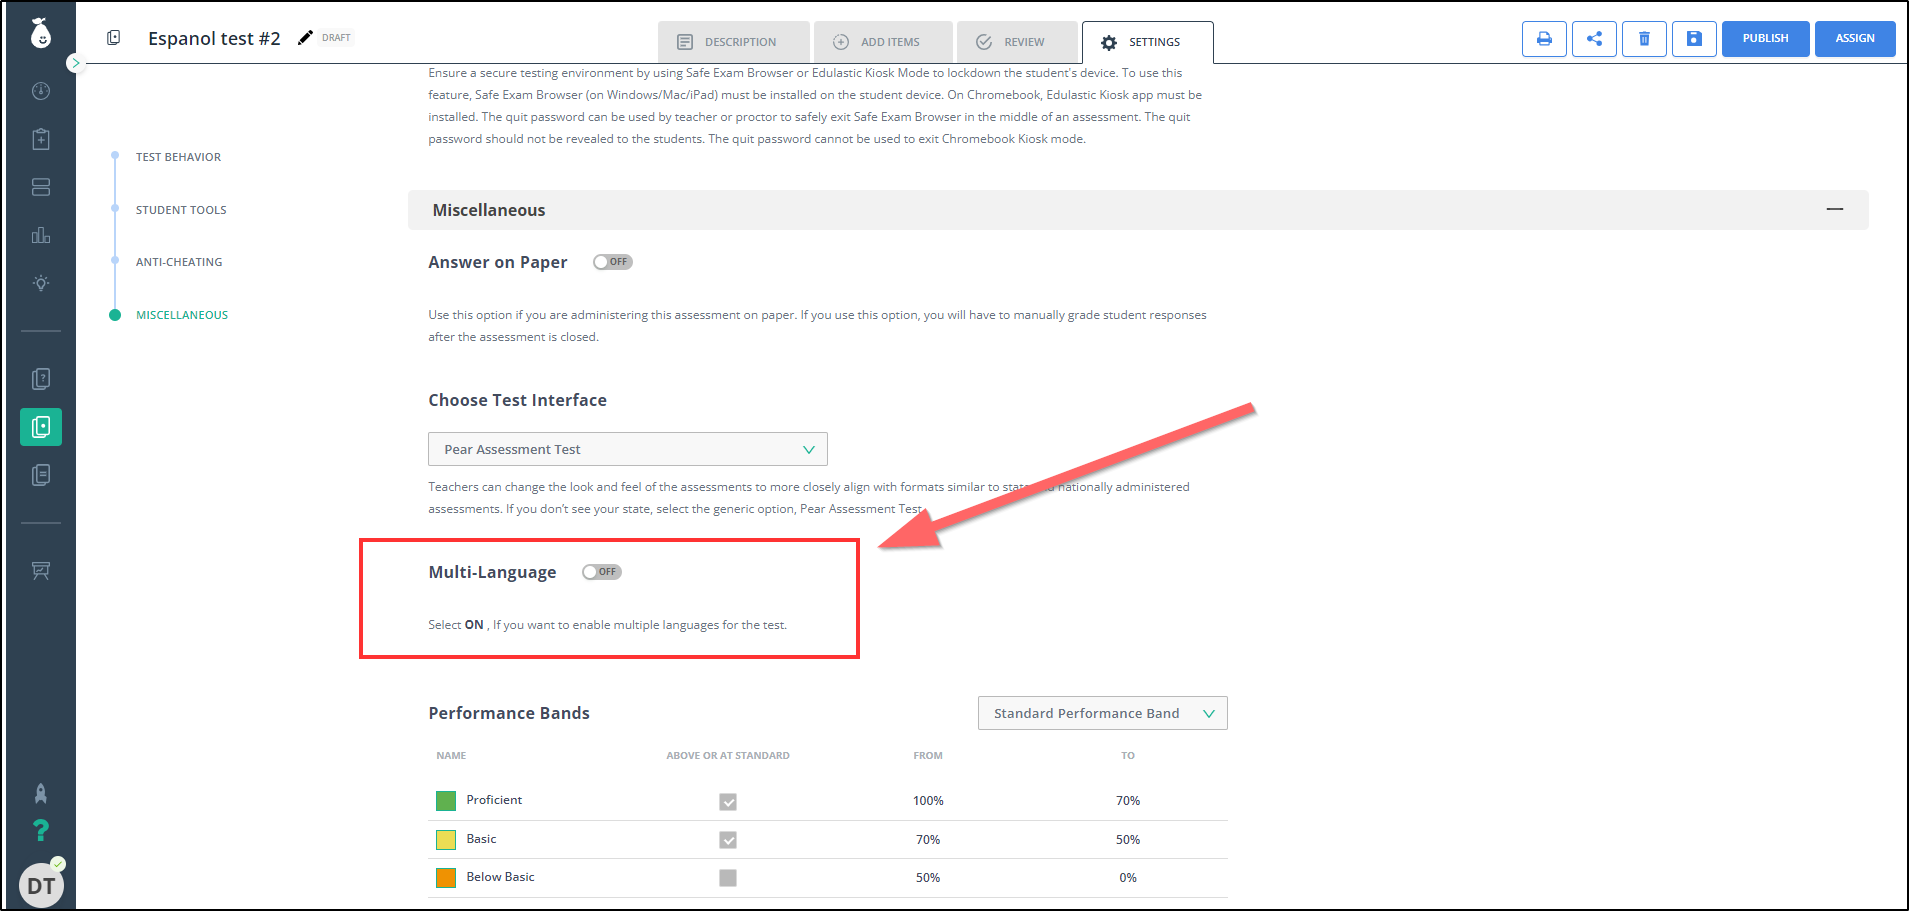Open the Insights bar chart sidebar icon
Screen dimensions: 1909x911
(x=41, y=235)
